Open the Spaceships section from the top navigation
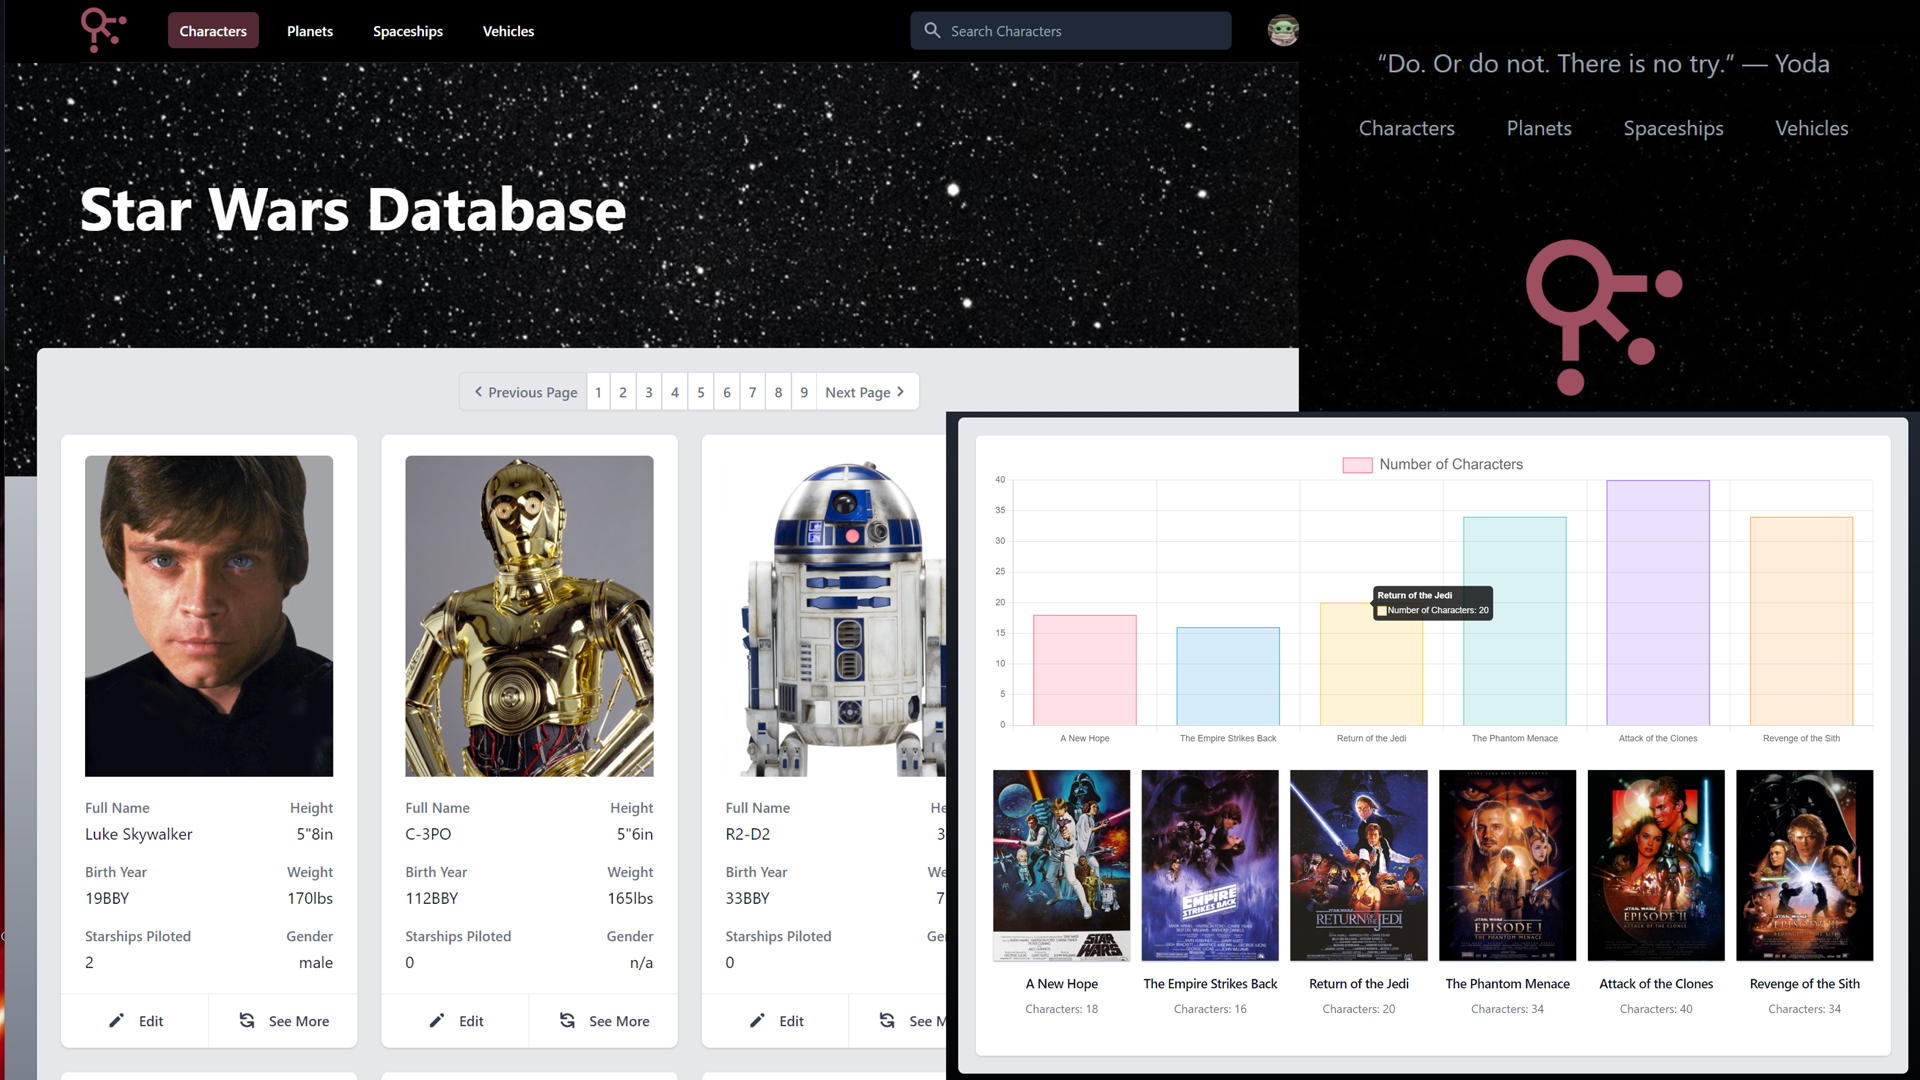 407,31
